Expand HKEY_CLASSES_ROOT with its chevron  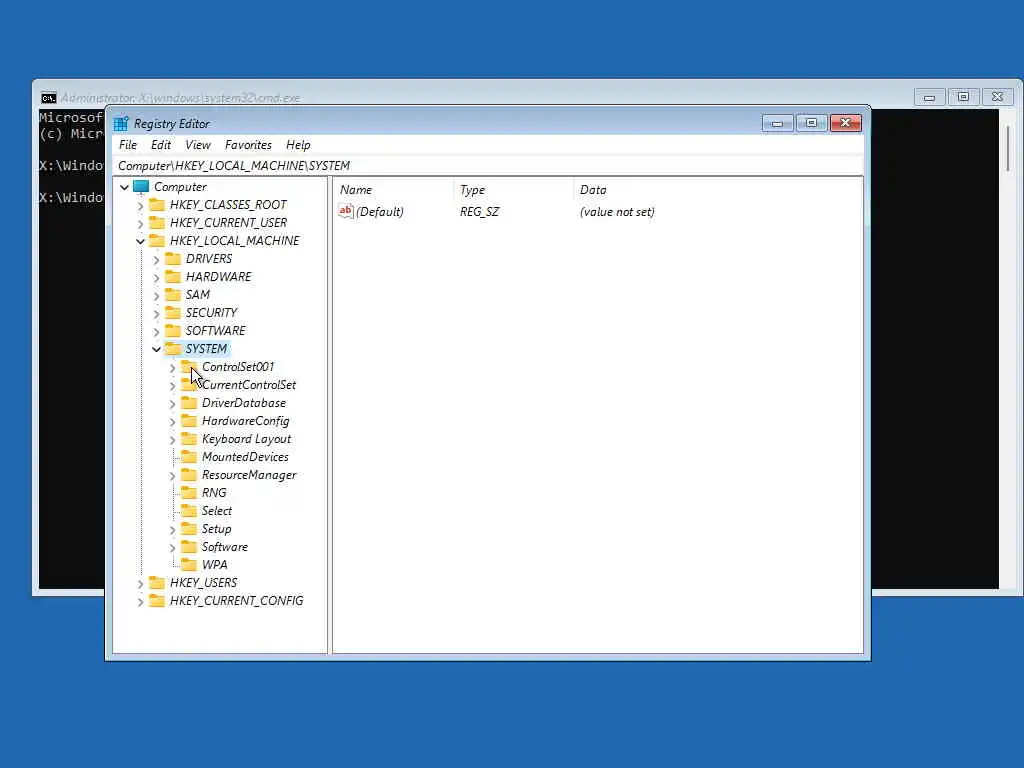(140, 206)
